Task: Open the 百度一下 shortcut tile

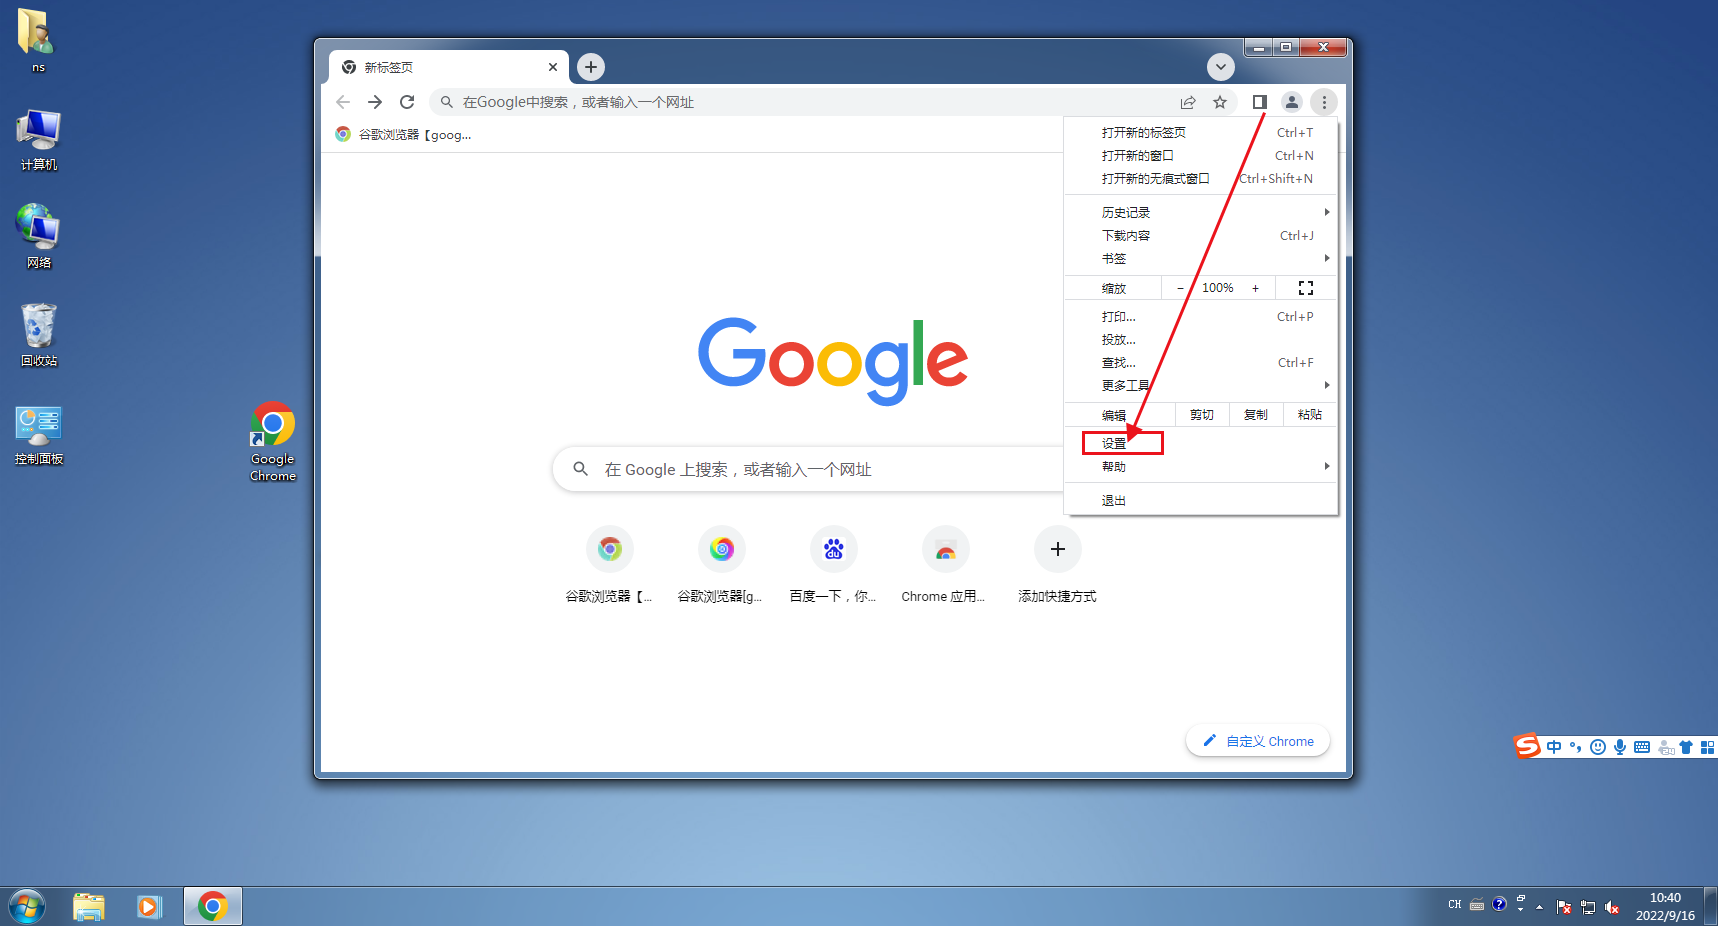Action: coord(834,565)
